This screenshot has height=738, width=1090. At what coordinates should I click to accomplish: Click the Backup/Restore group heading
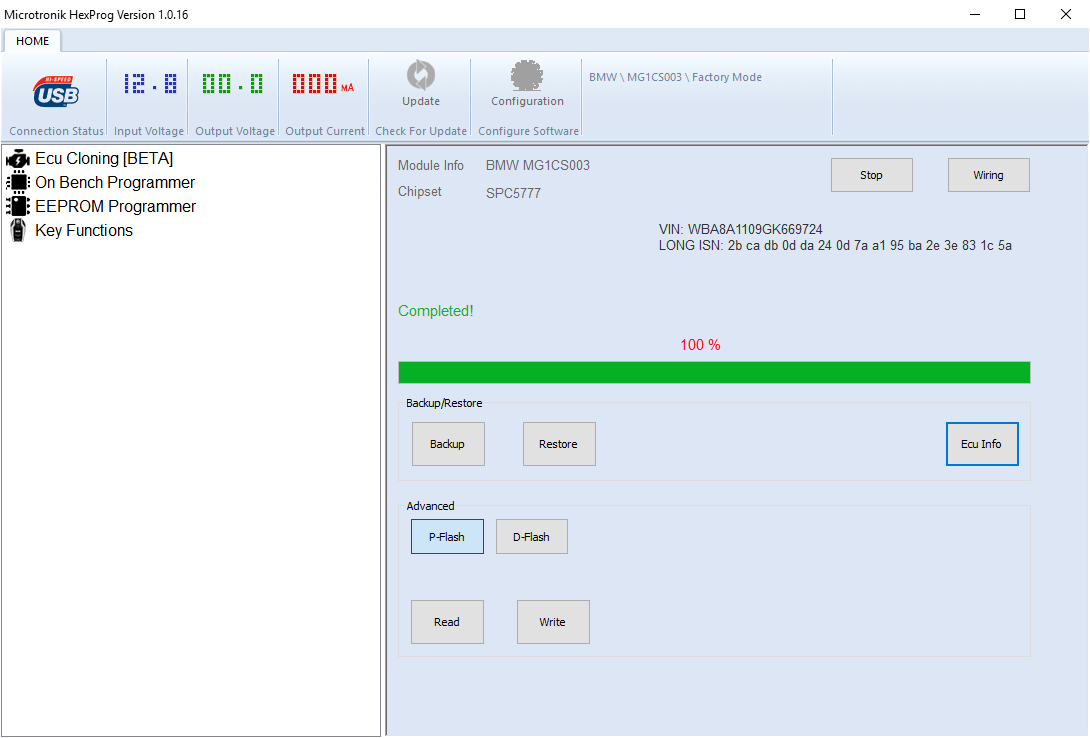coord(444,403)
